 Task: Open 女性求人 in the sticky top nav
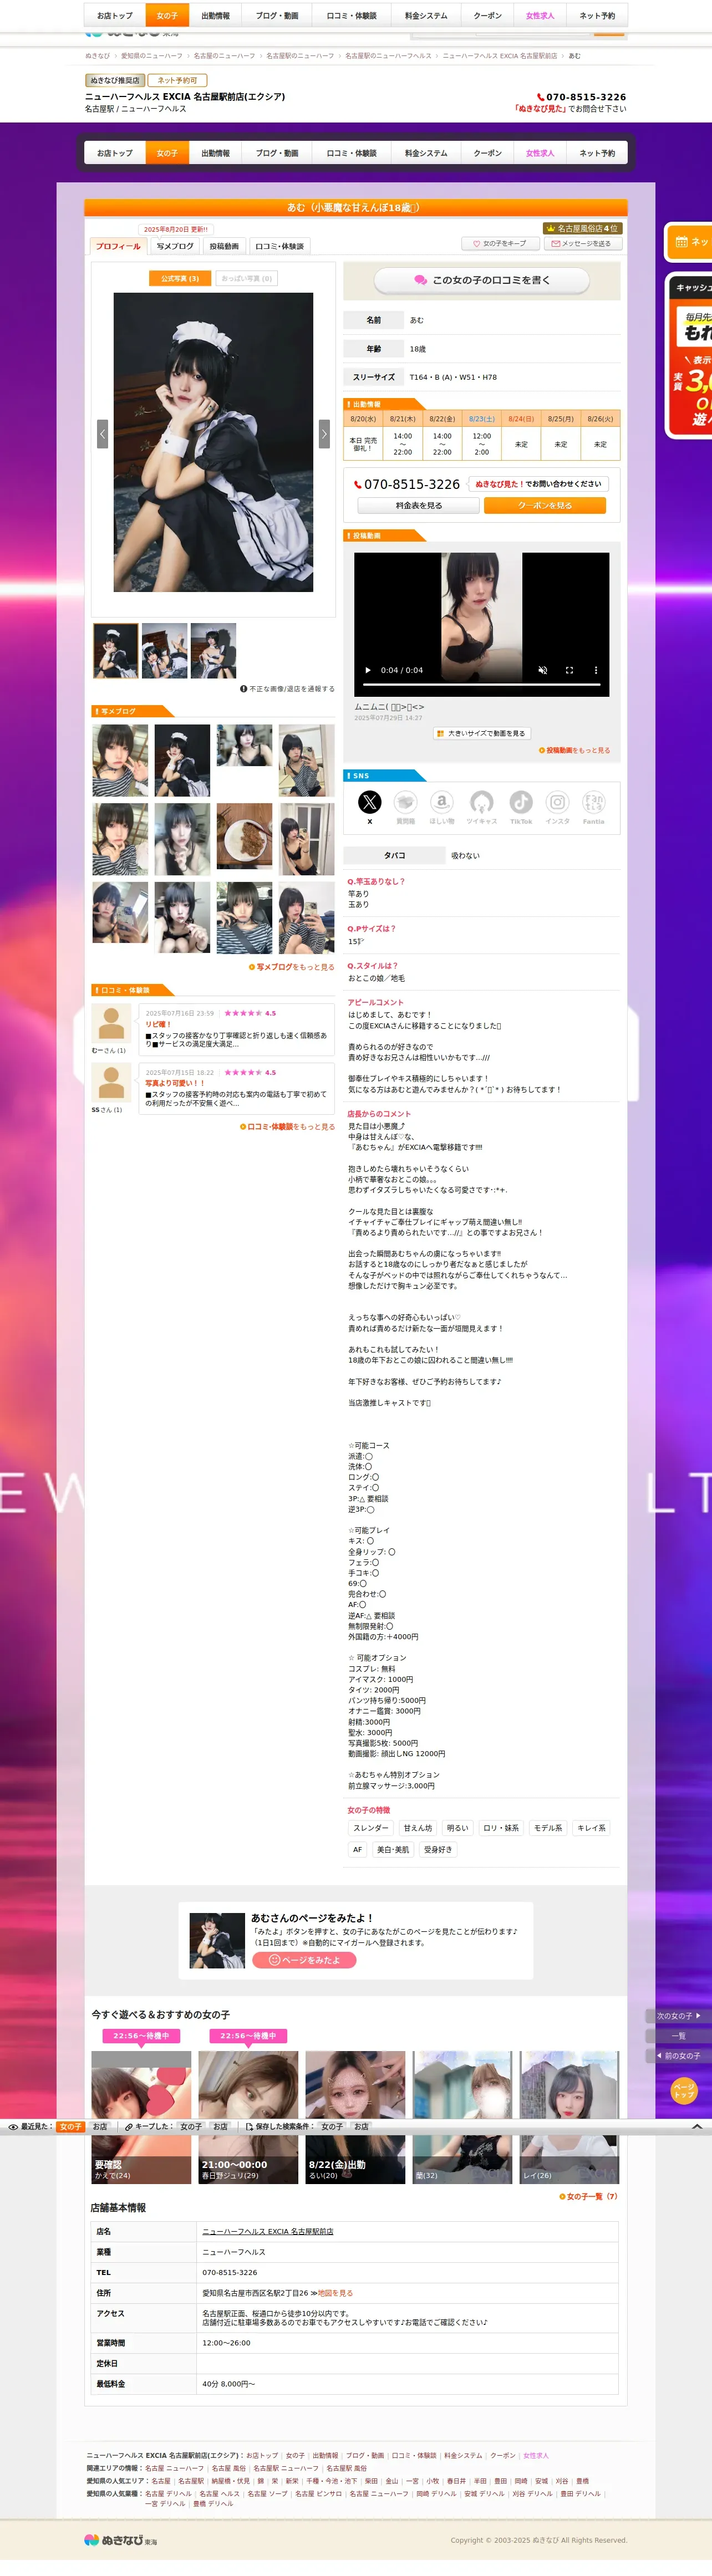point(540,15)
